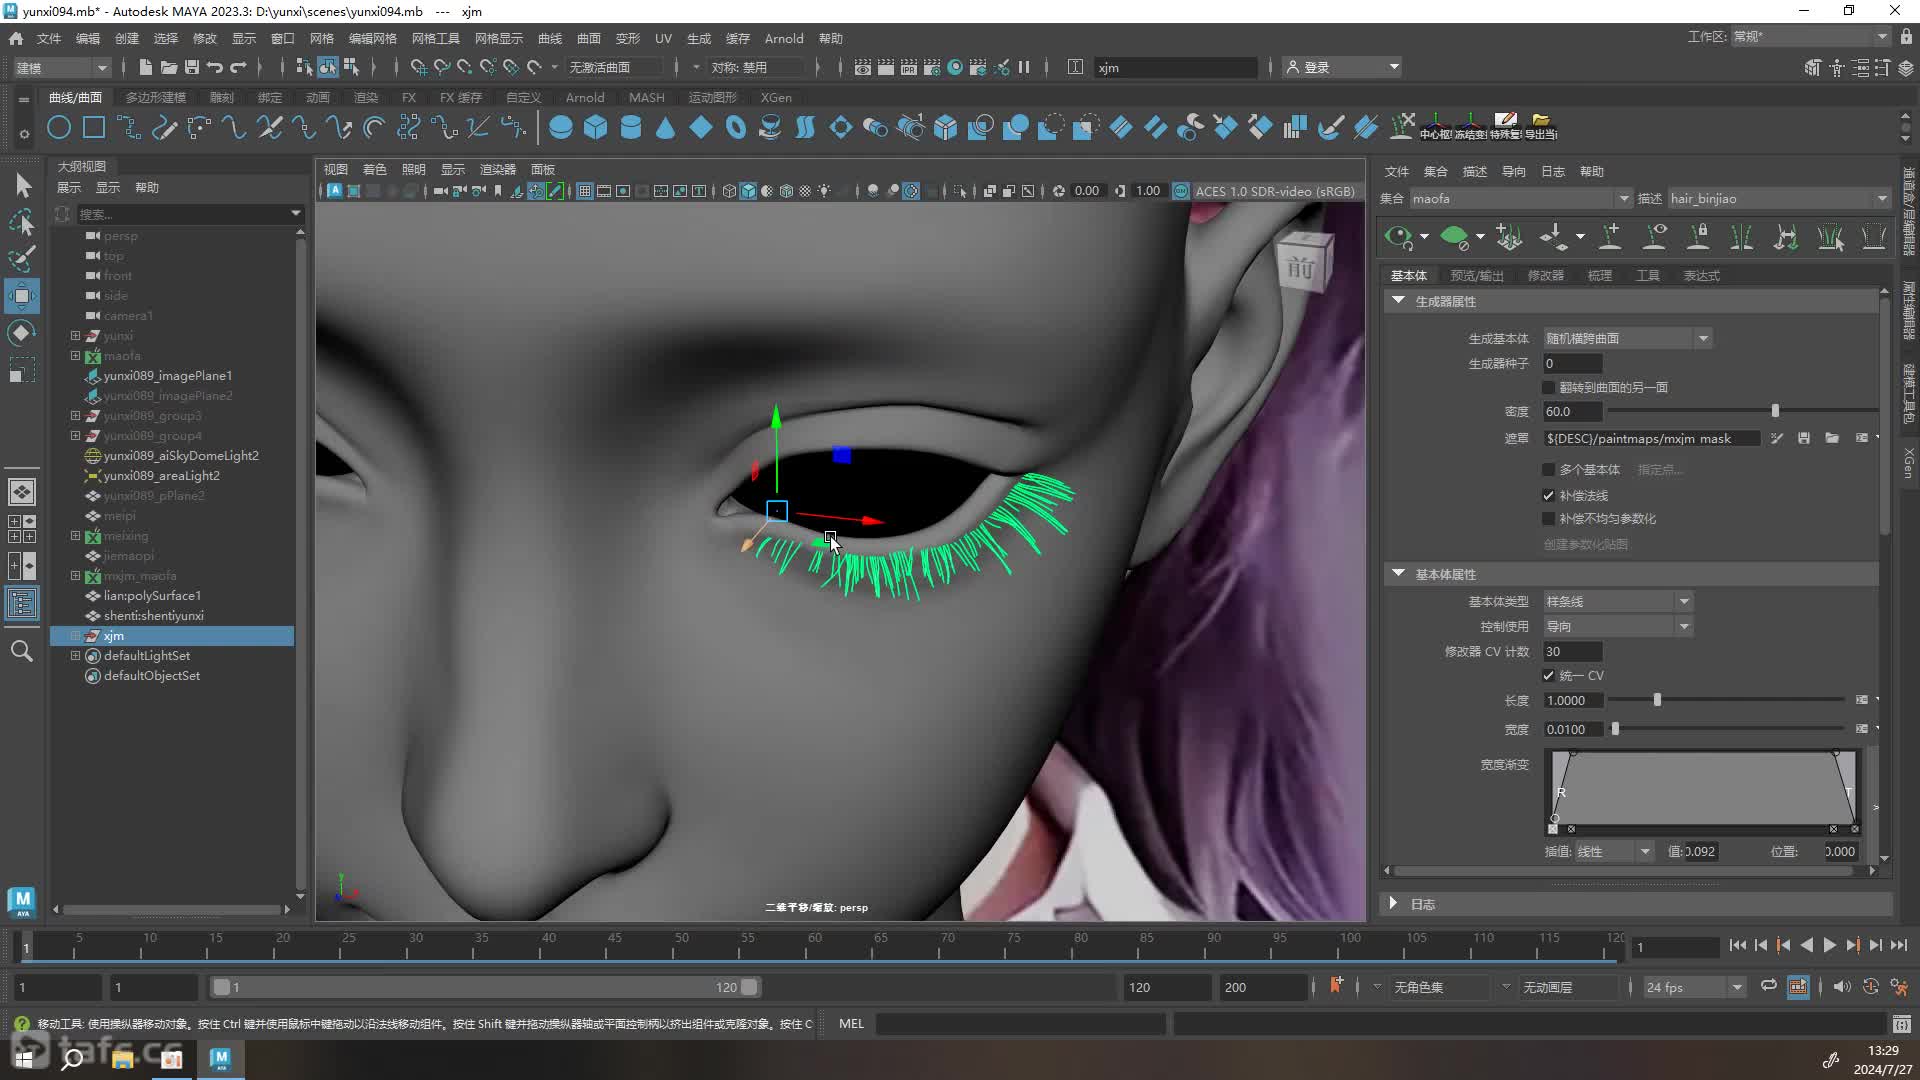Create a NURBS cone from the shelf

(666, 127)
